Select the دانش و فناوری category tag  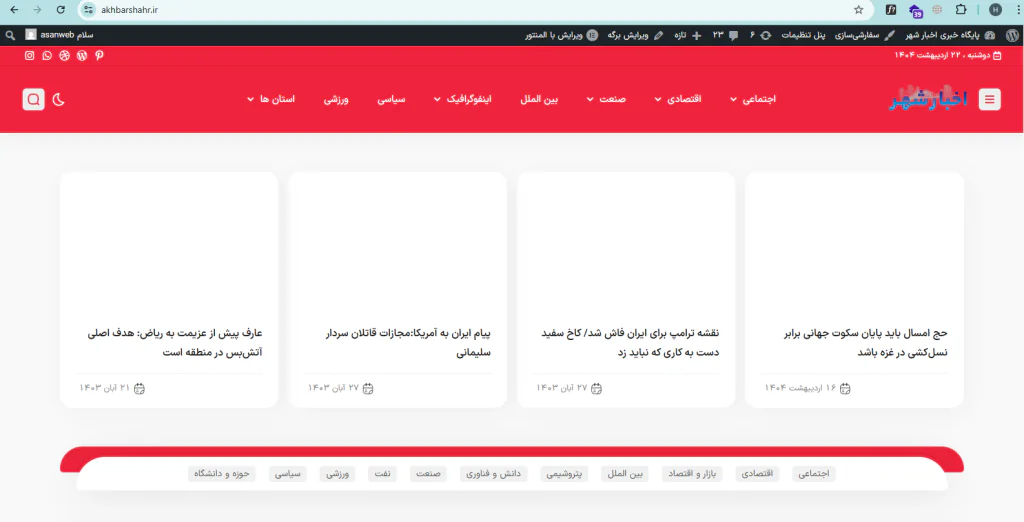[x=493, y=474]
